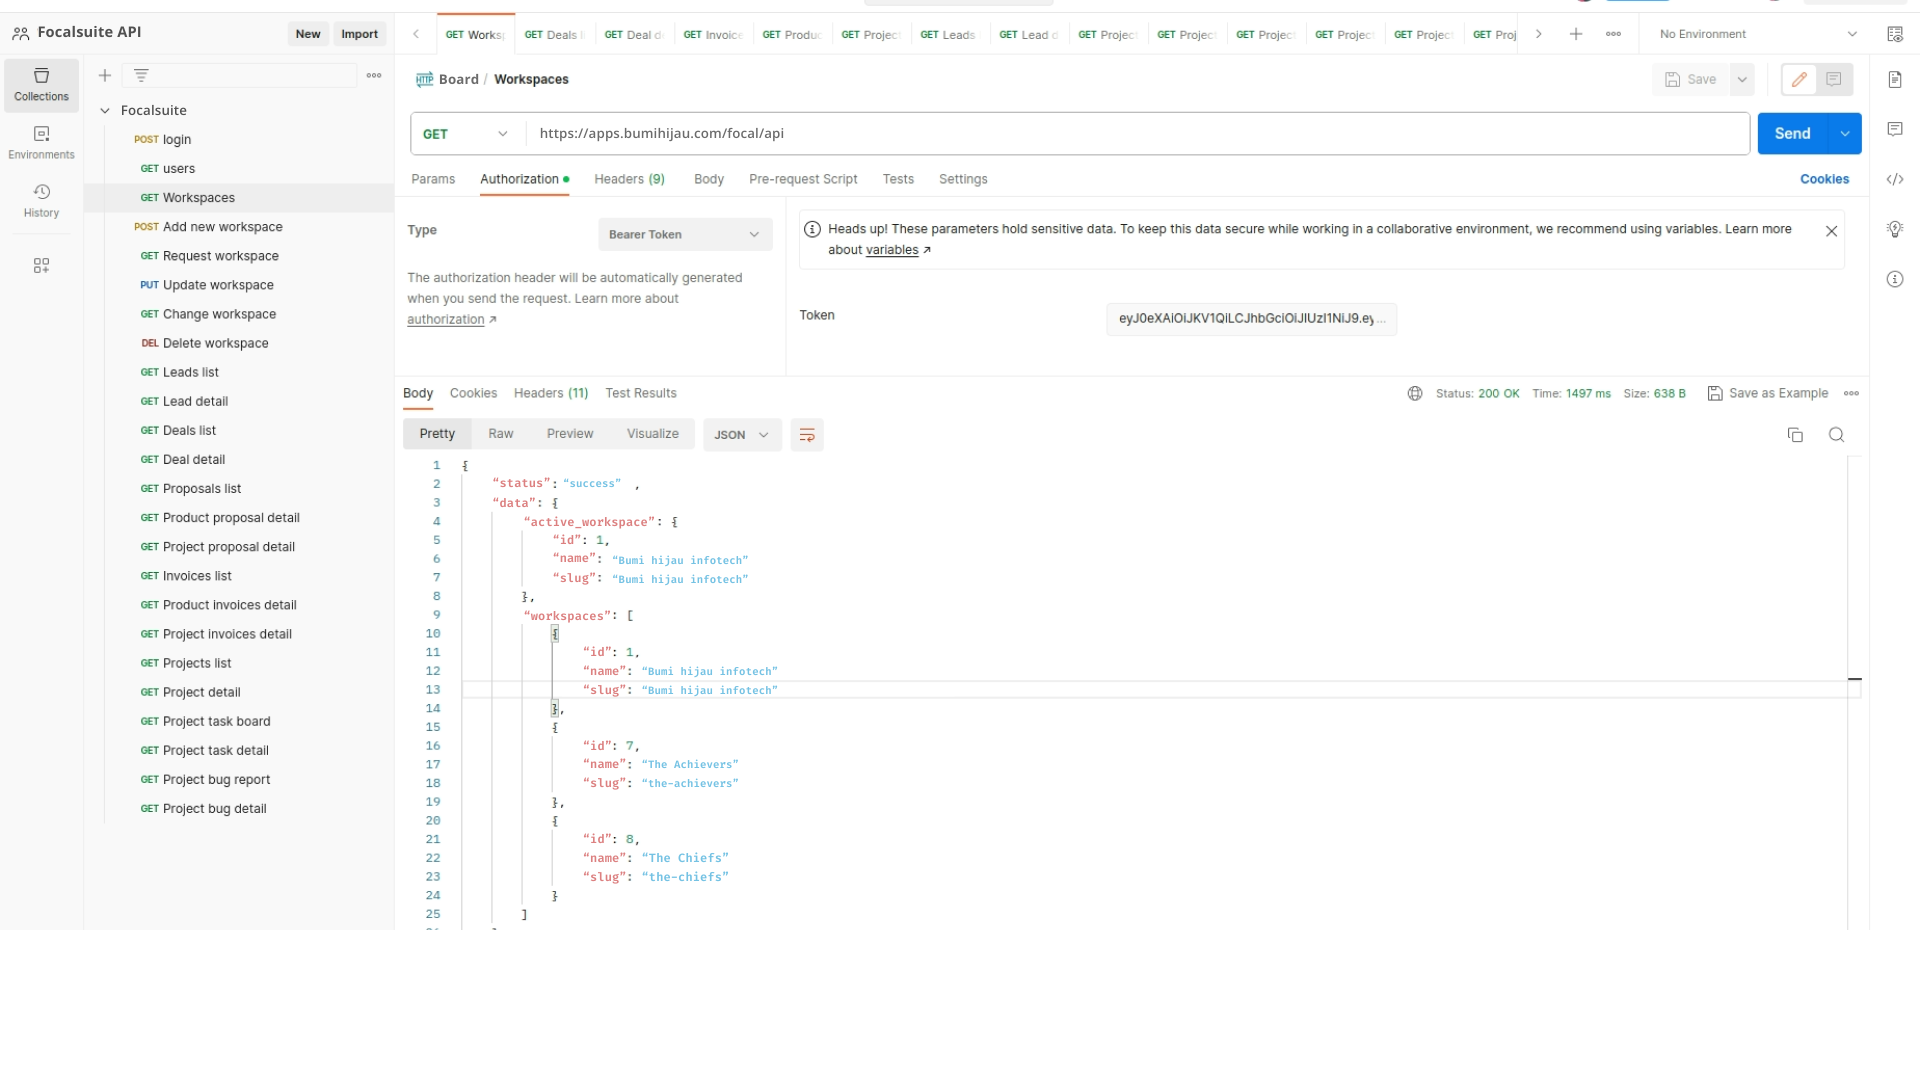Image resolution: width=1920 pixels, height=1080 pixels.
Task: Open the History sidebar panel
Action: [x=41, y=200]
